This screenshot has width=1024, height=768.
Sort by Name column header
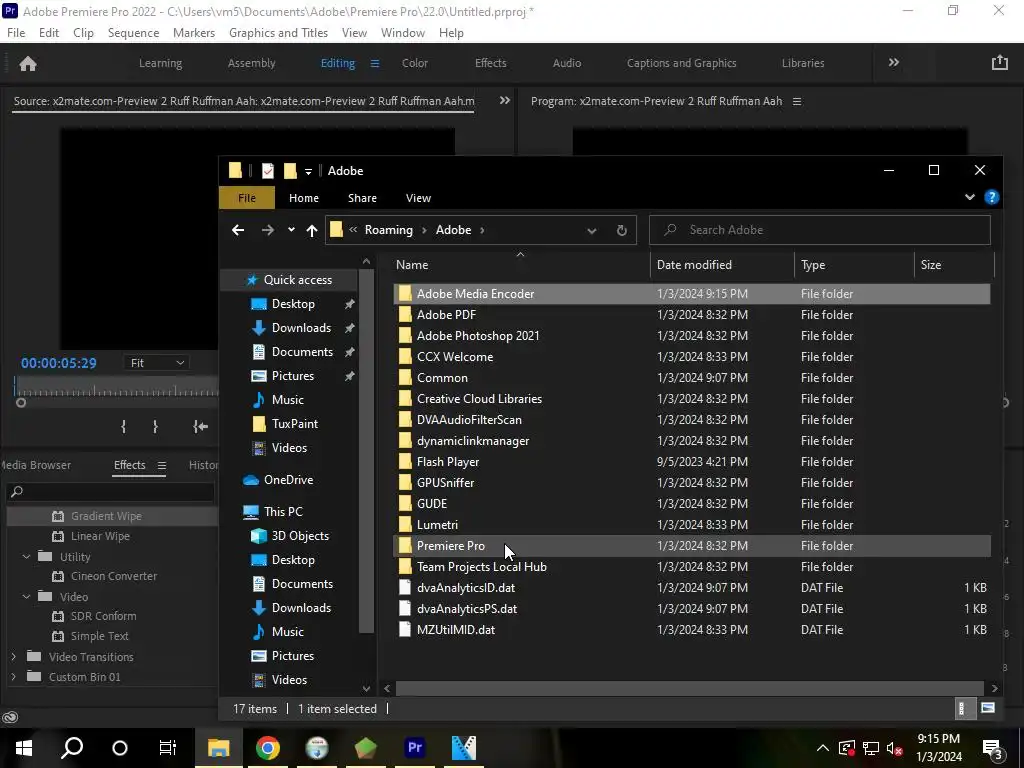[520, 264]
